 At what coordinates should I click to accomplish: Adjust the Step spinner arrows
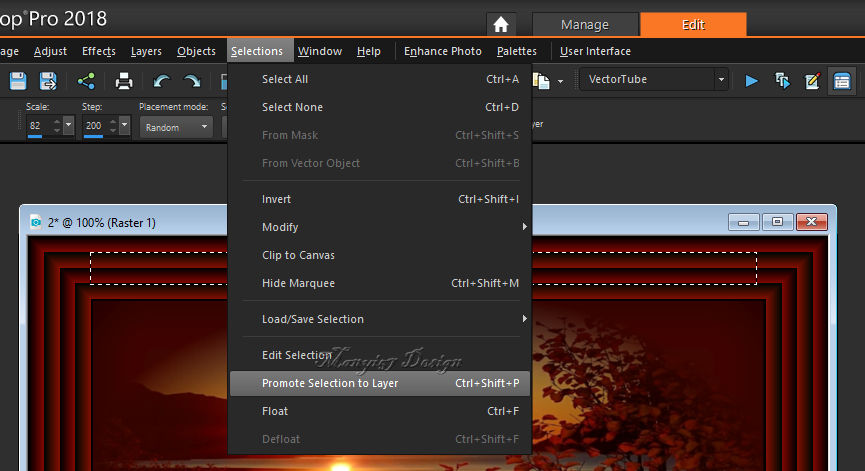pos(113,126)
